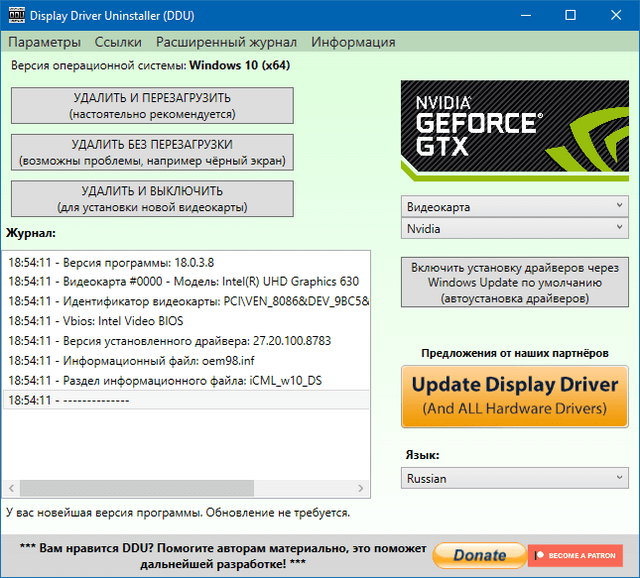Select the Intel UHD Graphics 630 log entry

tap(184, 282)
